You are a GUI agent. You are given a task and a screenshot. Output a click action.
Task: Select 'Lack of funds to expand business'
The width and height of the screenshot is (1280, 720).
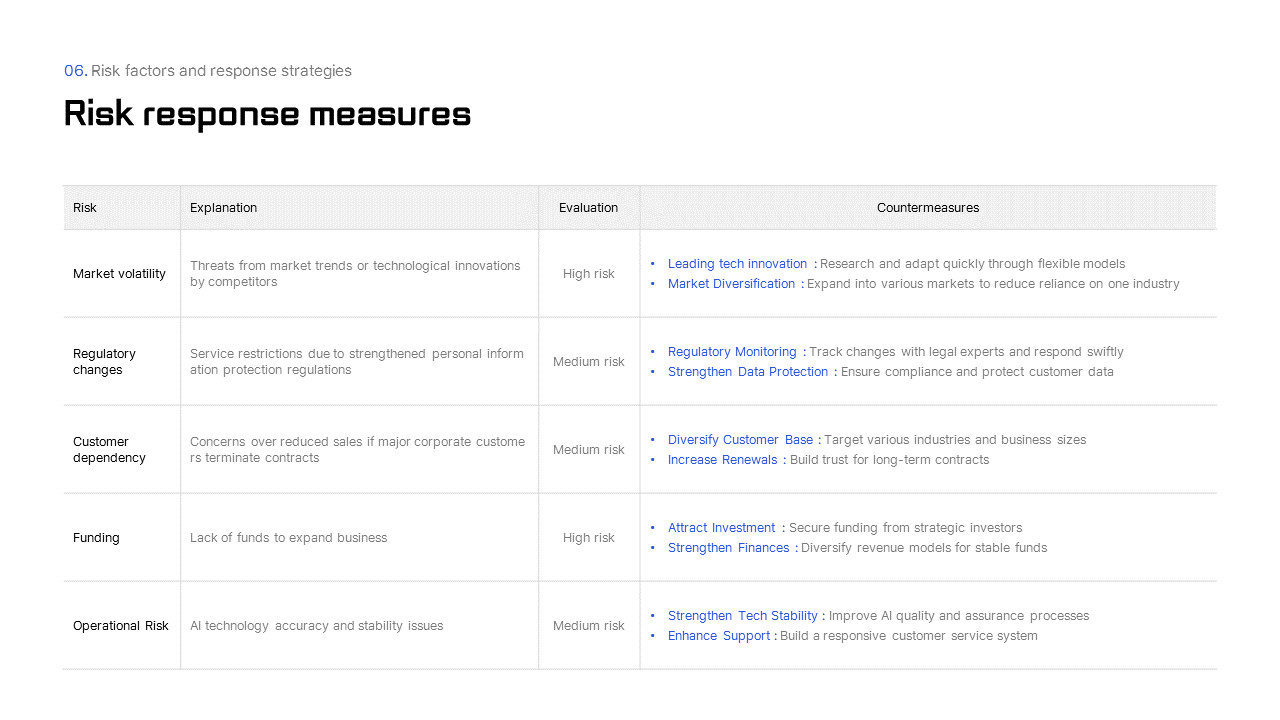click(x=288, y=538)
